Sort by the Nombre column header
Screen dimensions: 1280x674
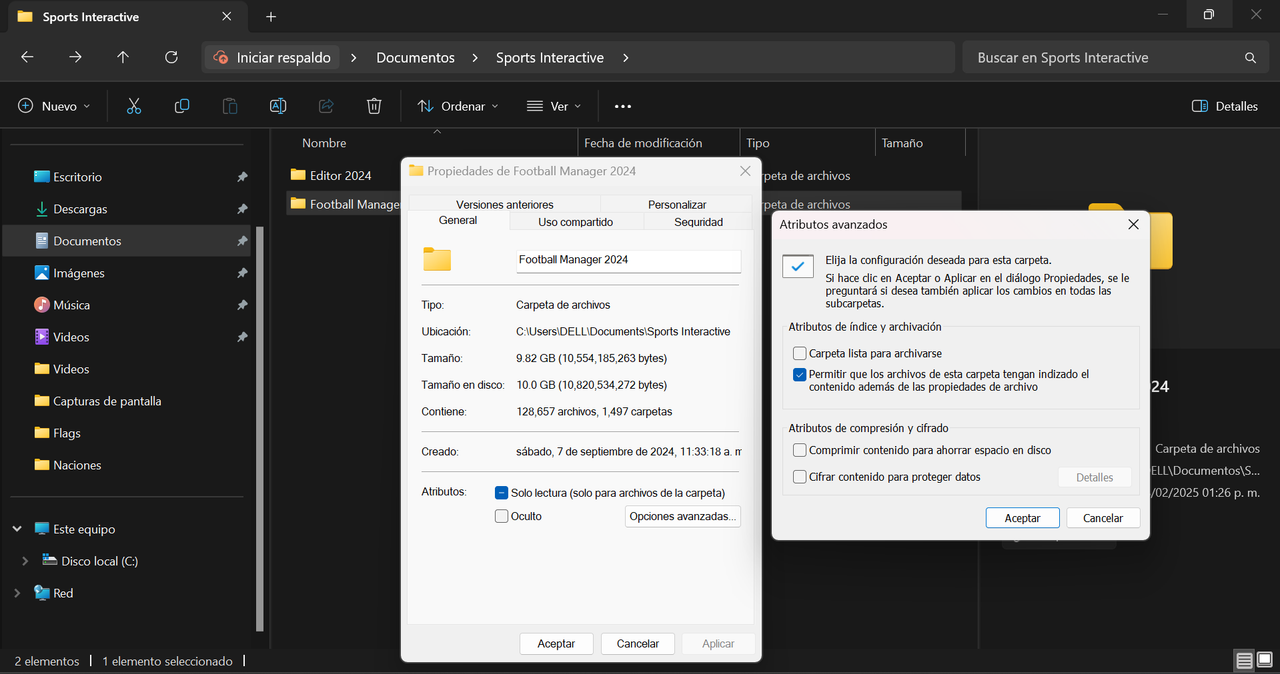(432, 143)
